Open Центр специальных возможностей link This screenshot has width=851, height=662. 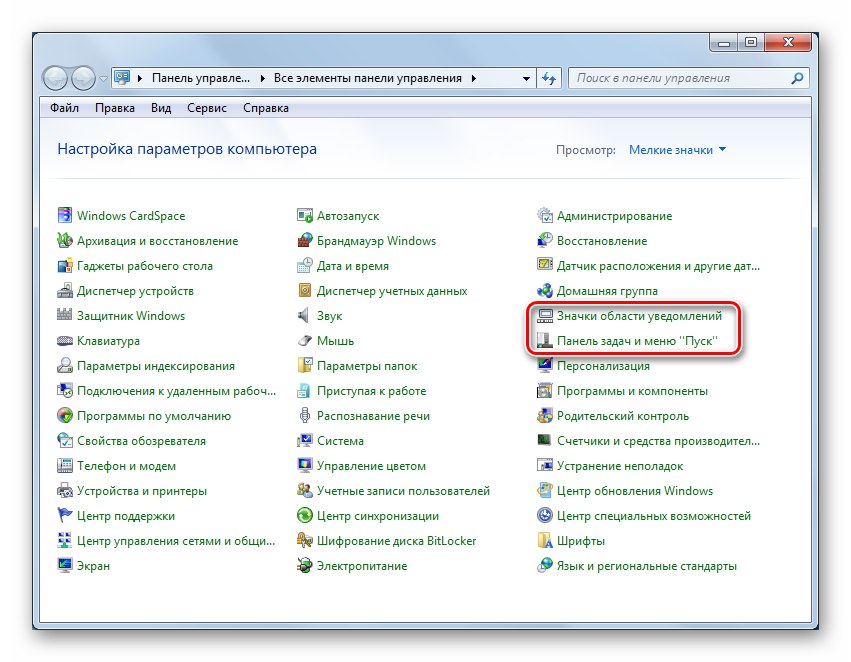(653, 515)
